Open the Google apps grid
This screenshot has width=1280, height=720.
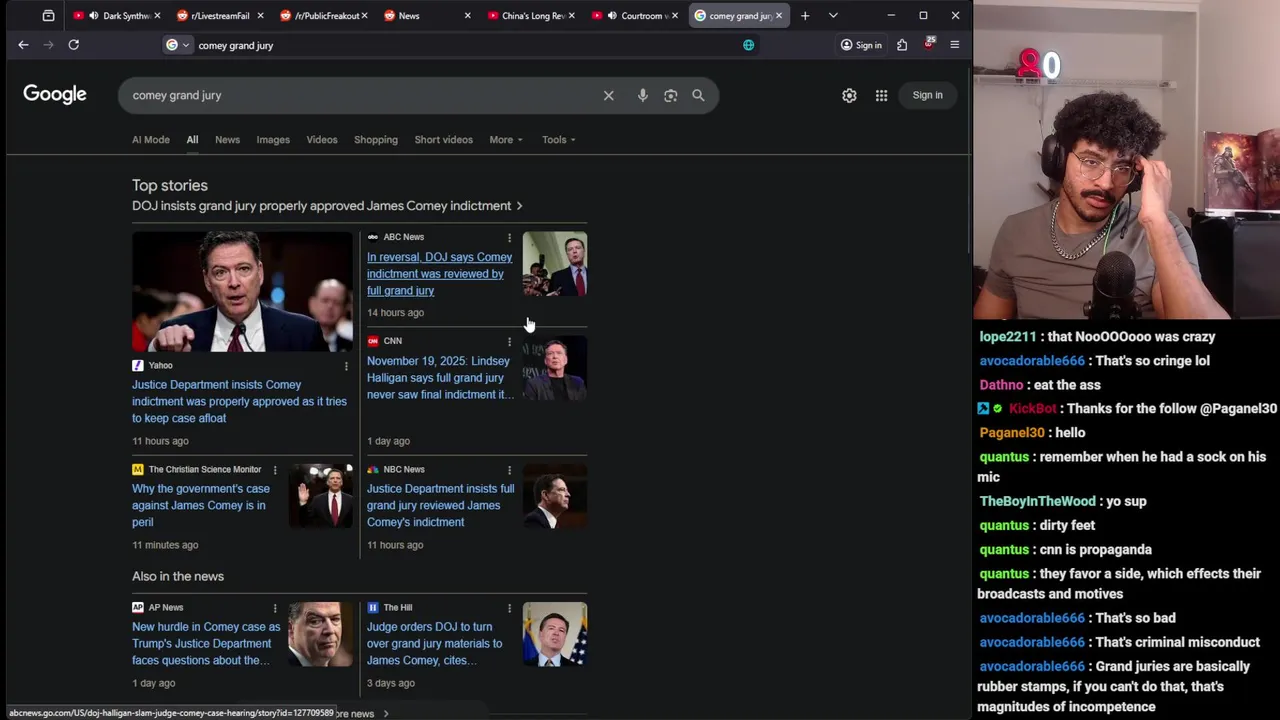(881, 95)
